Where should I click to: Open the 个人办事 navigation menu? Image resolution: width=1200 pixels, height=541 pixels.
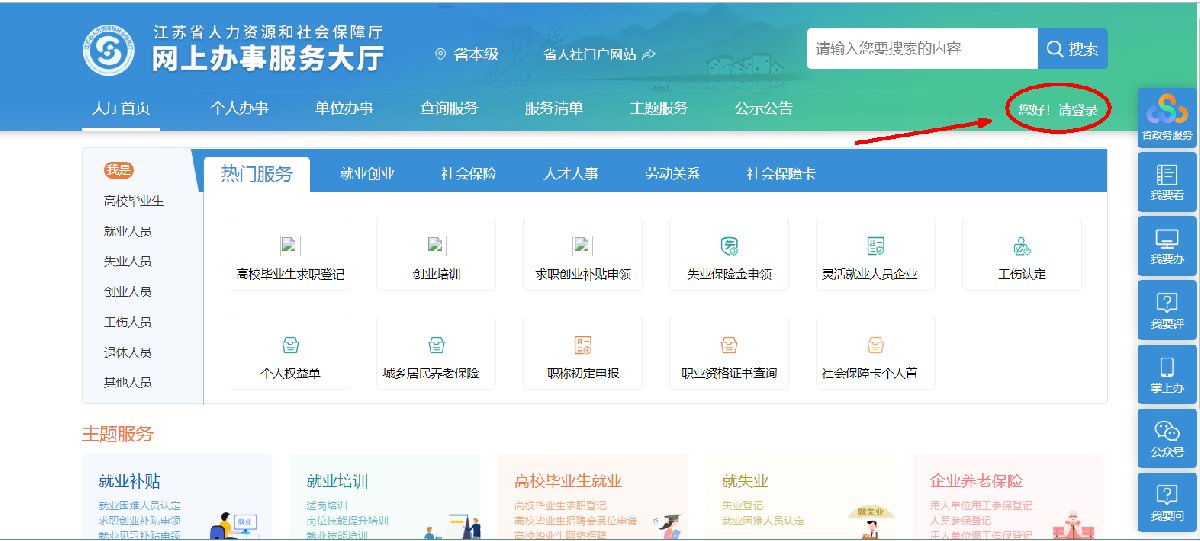click(239, 109)
